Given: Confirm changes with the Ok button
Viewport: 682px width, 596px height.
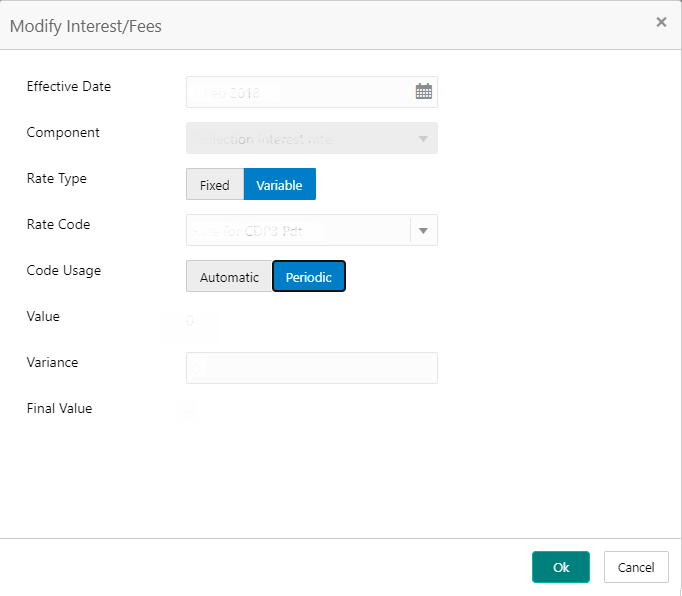Looking at the screenshot, I should pos(561,567).
